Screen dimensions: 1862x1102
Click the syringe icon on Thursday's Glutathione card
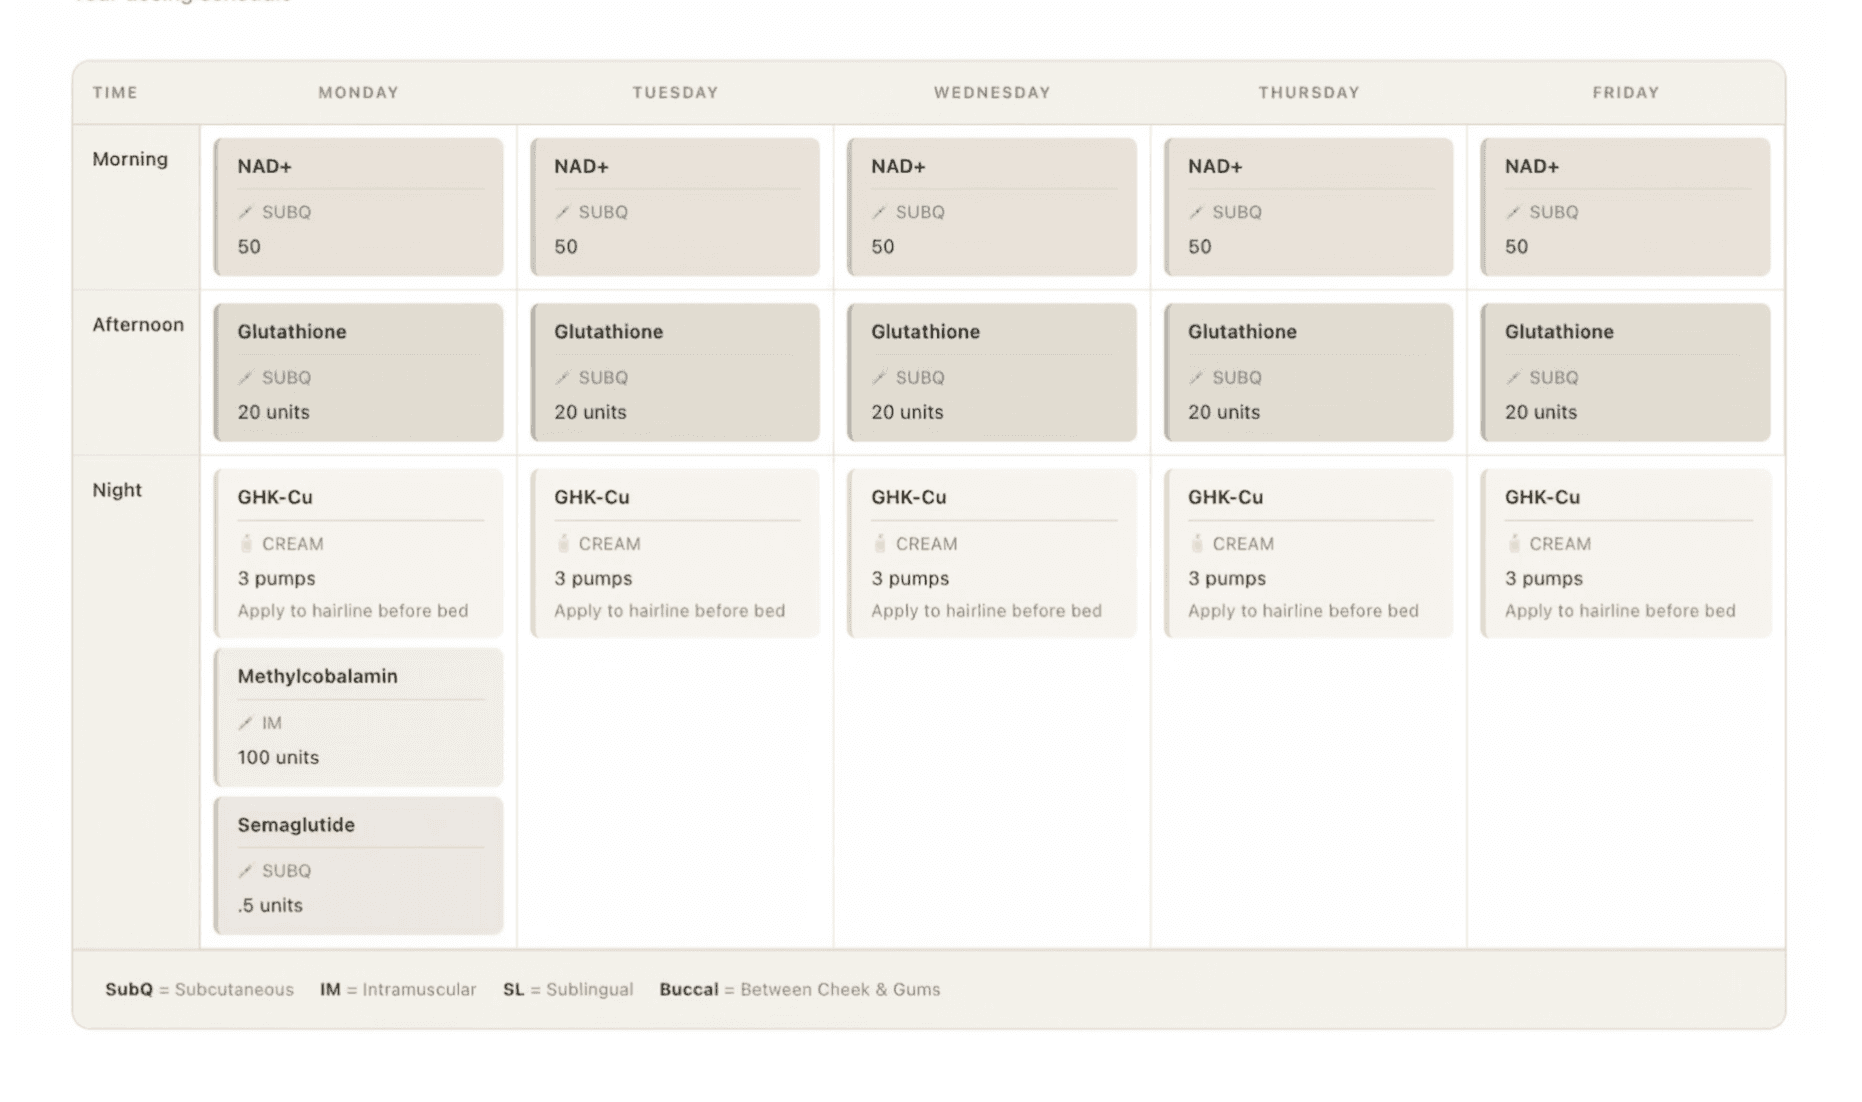[1195, 378]
